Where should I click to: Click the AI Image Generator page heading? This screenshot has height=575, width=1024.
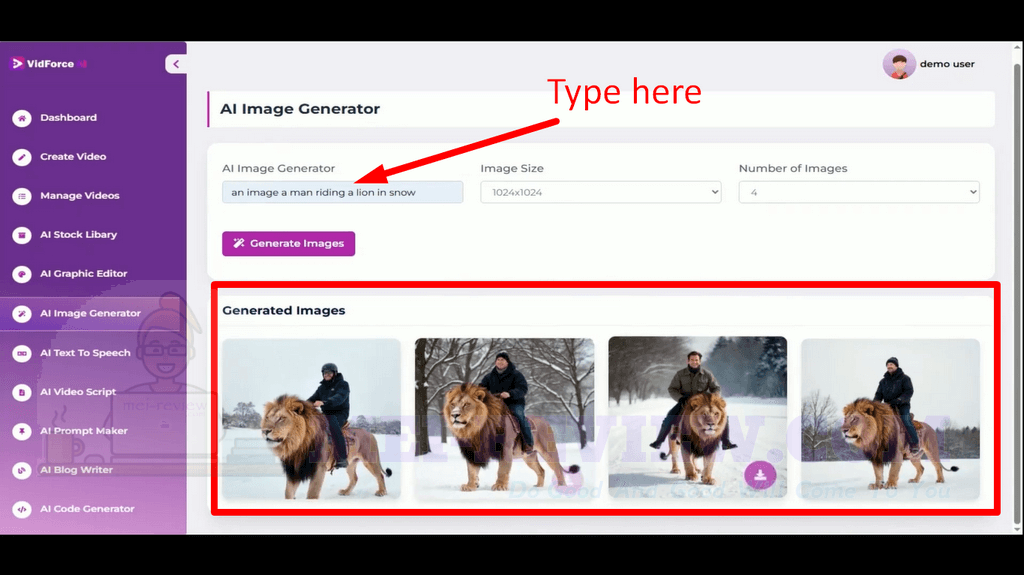click(x=300, y=109)
